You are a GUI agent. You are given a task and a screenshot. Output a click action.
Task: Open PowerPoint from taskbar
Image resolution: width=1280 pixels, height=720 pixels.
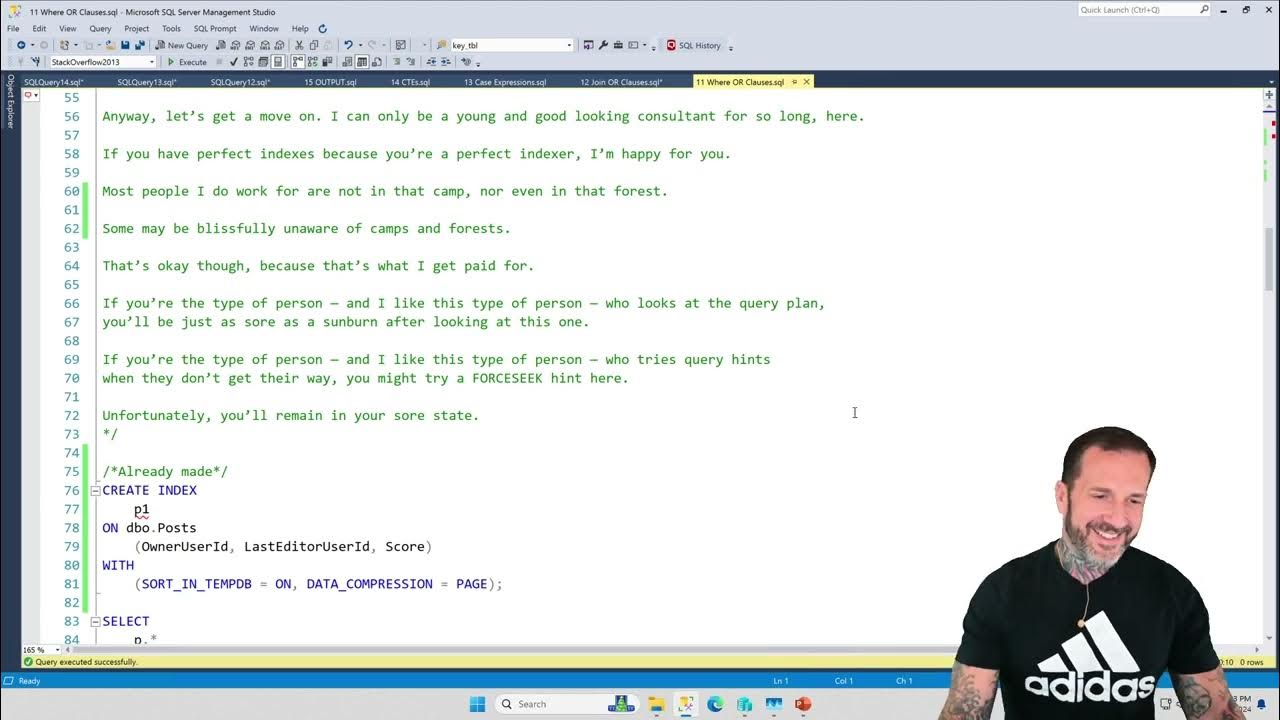click(802, 704)
